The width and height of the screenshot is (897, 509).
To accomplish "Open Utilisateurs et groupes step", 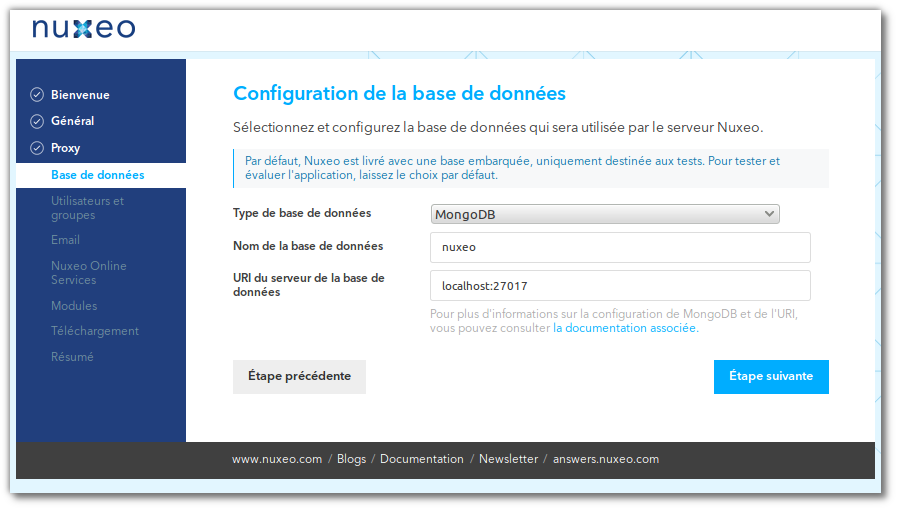I will pyautogui.click(x=88, y=208).
